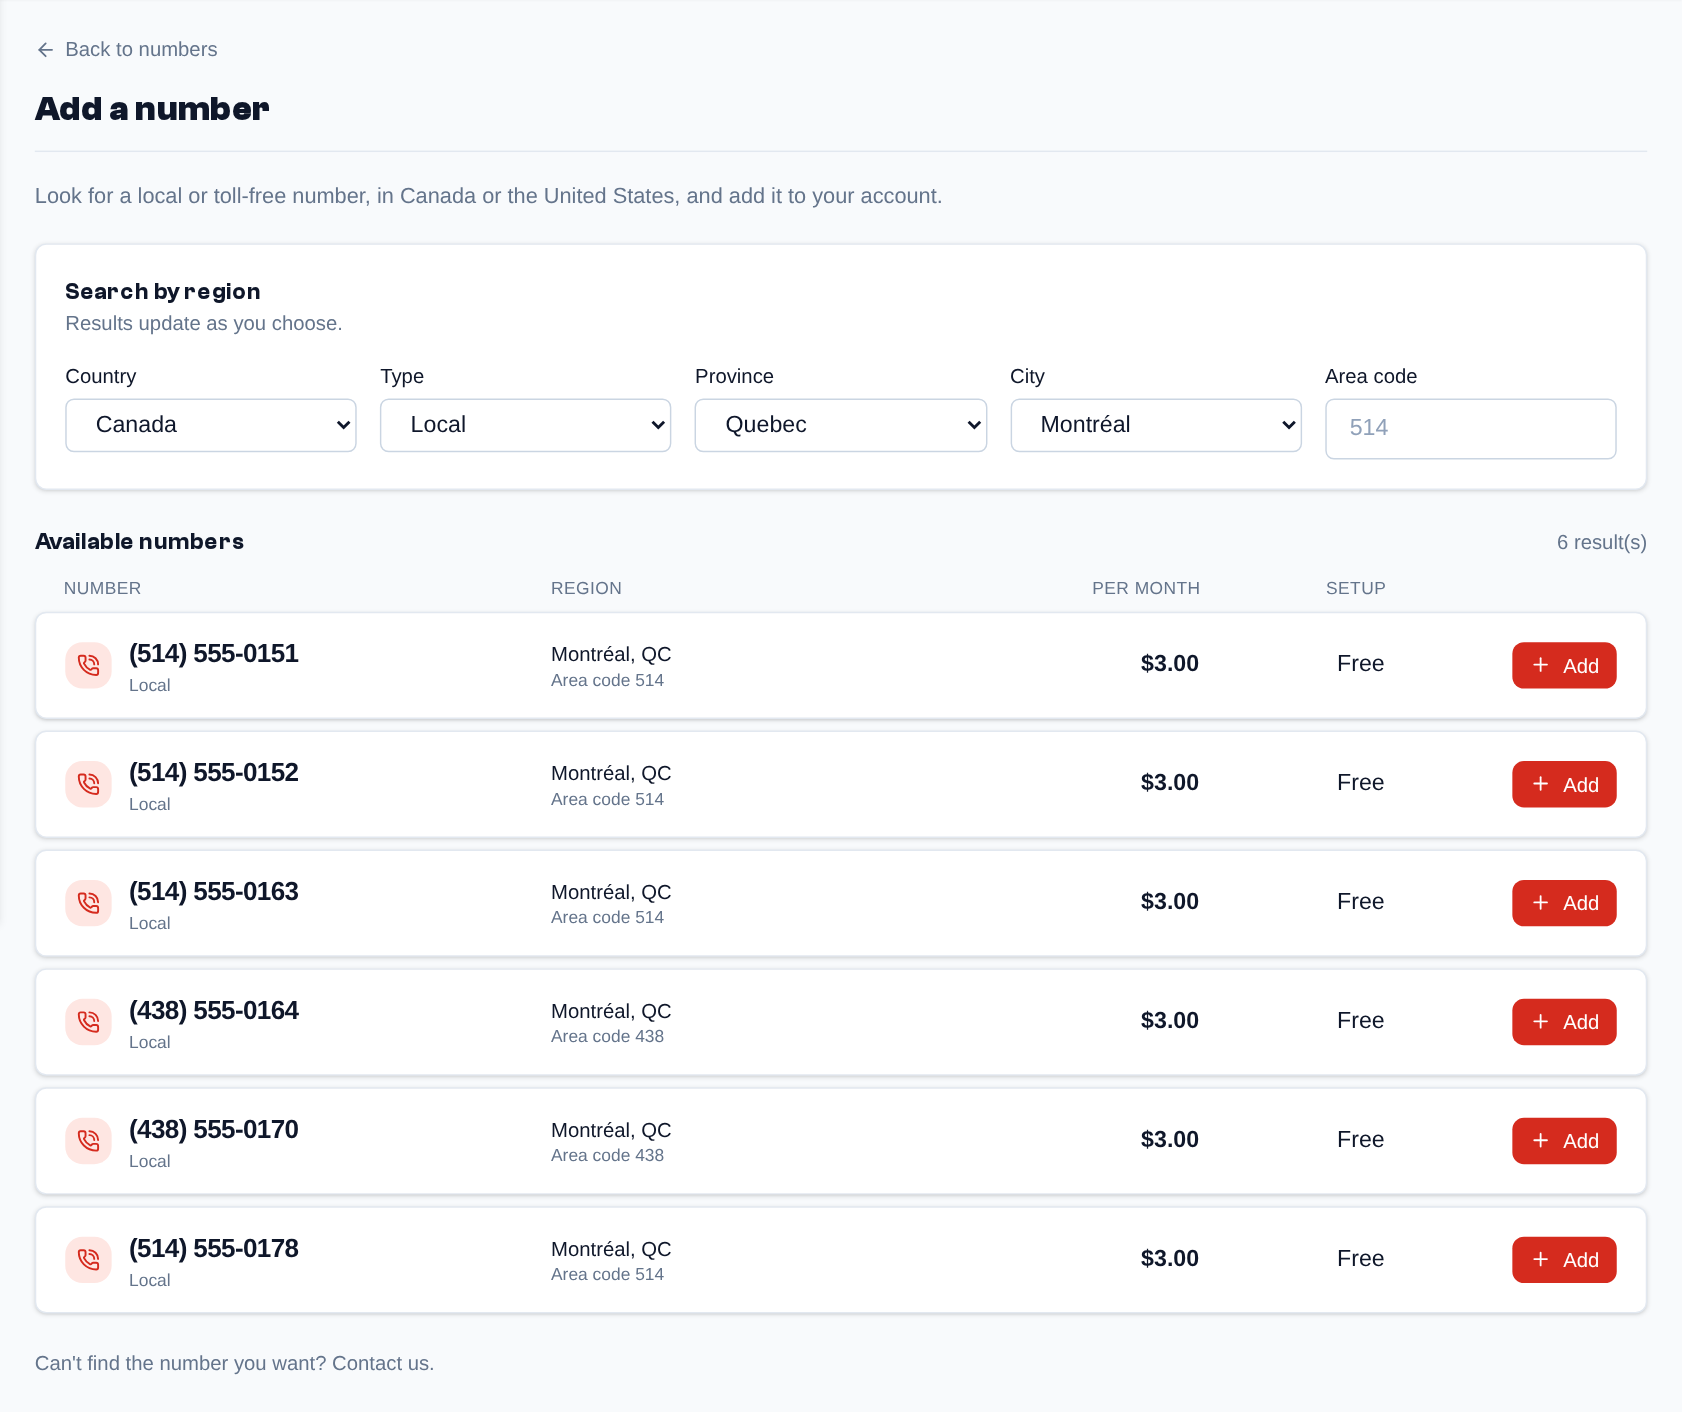Viewport: 1682px width, 1412px height.
Task: Click the phone icon for (514) 555-0152
Action: pos(89,784)
